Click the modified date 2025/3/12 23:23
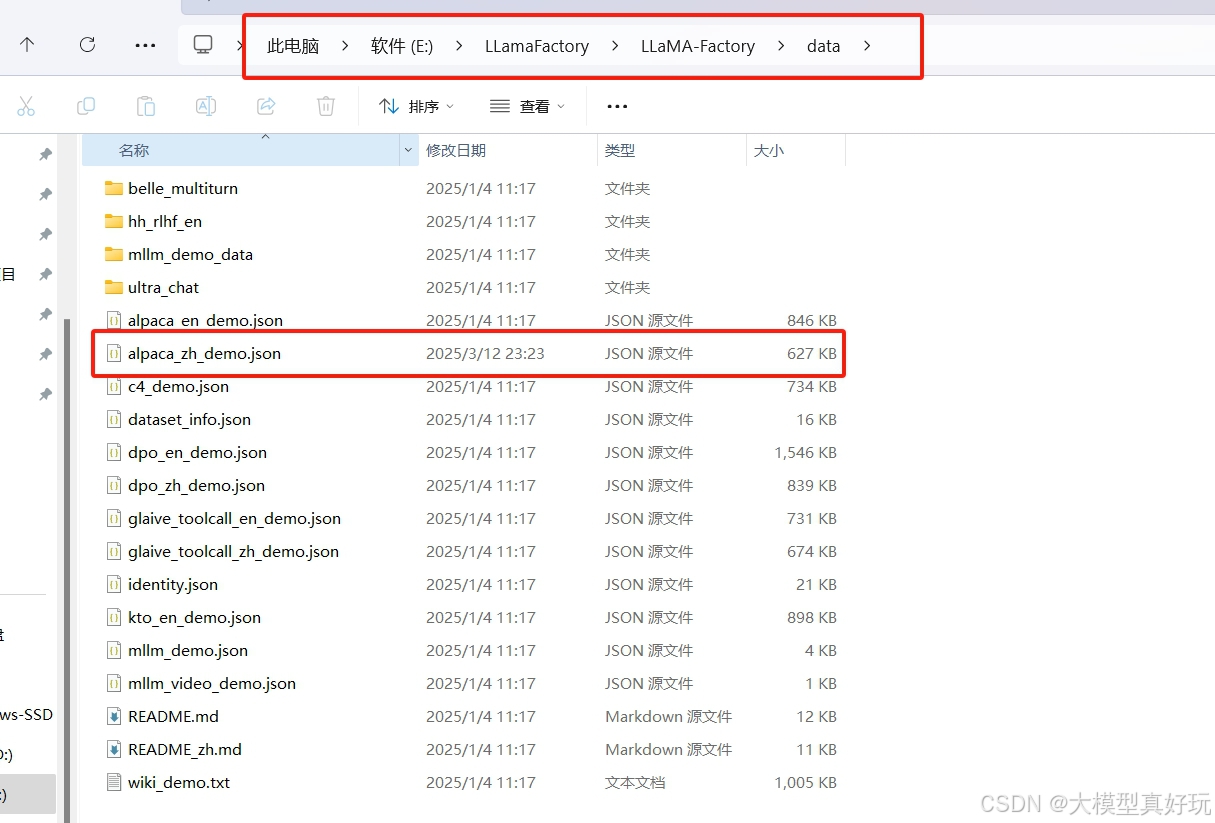The width and height of the screenshot is (1215, 823). pos(486,353)
